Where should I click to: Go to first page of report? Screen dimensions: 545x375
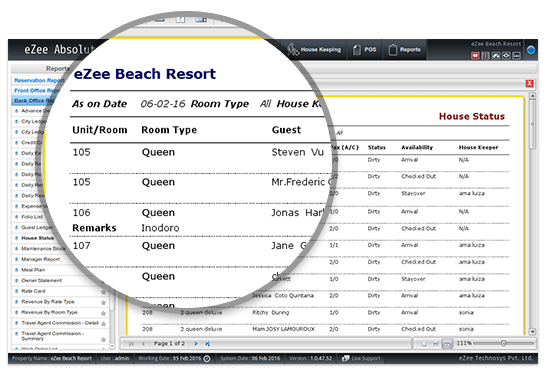(x=131, y=344)
